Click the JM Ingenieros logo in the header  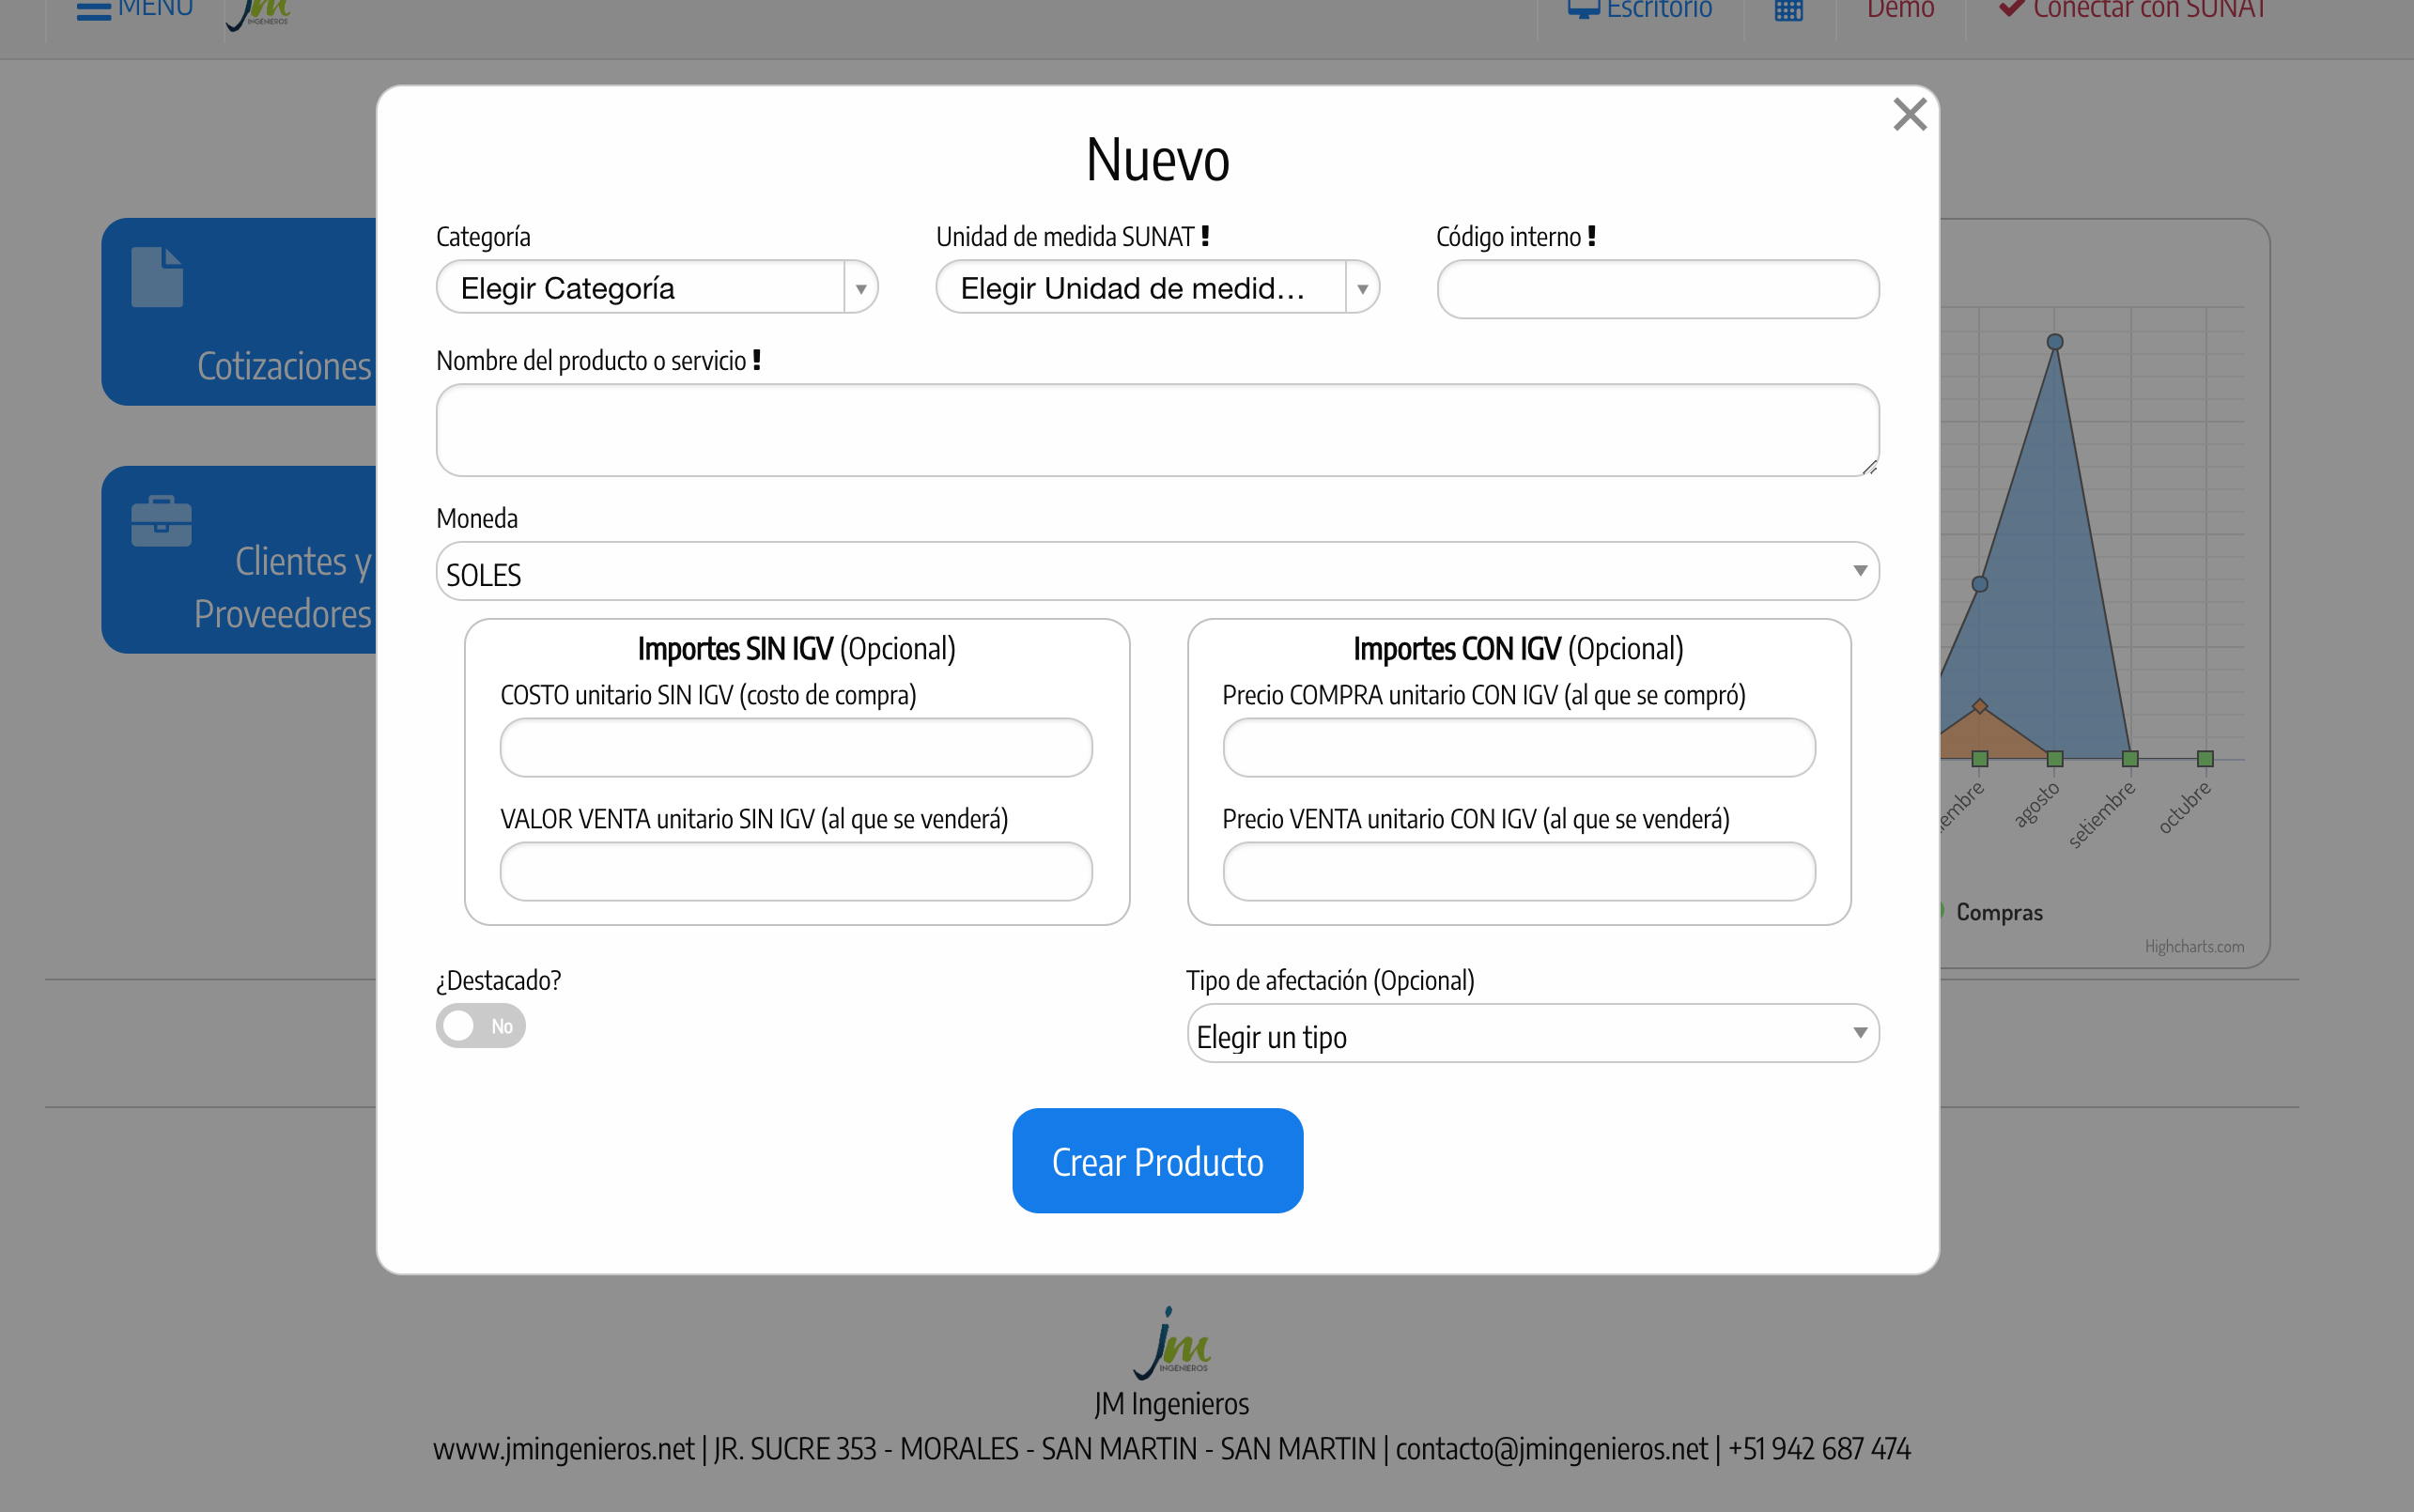click(259, 13)
